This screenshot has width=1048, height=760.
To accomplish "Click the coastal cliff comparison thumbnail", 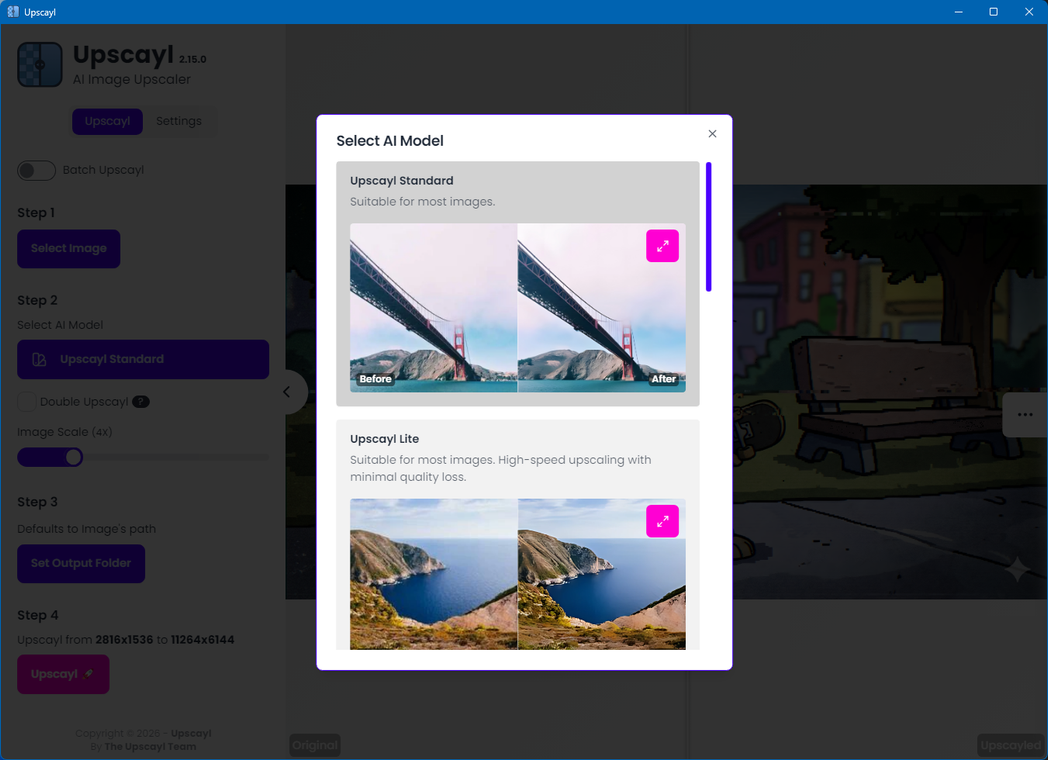I will coord(518,574).
